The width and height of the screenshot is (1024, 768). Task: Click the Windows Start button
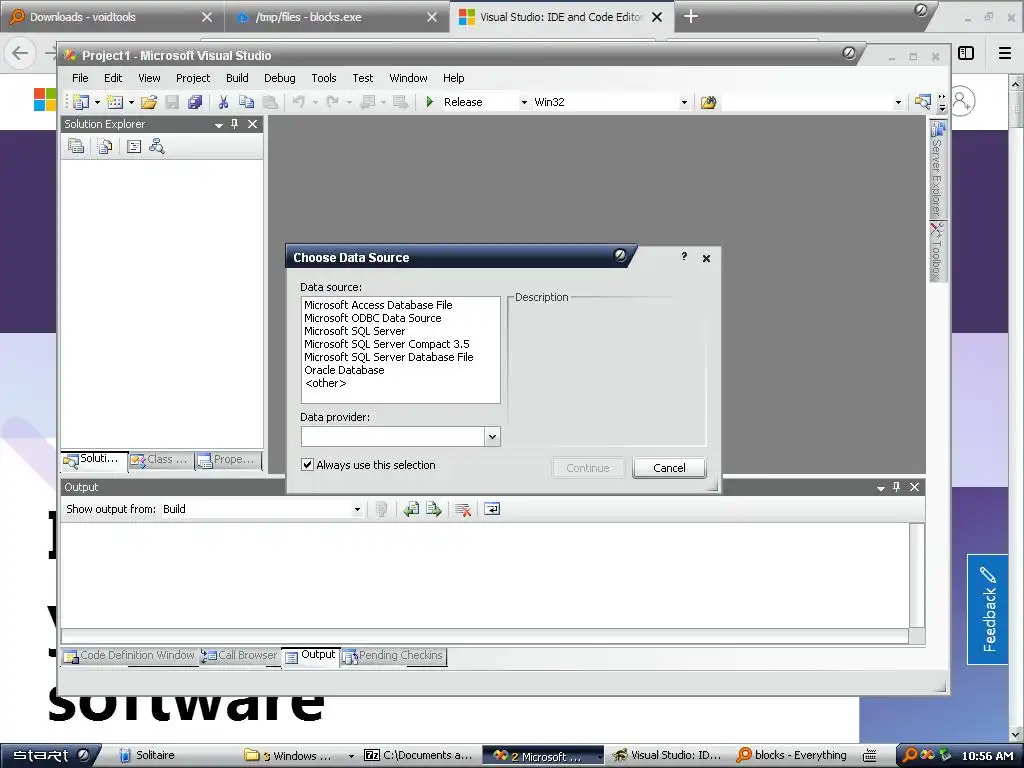(x=50, y=756)
